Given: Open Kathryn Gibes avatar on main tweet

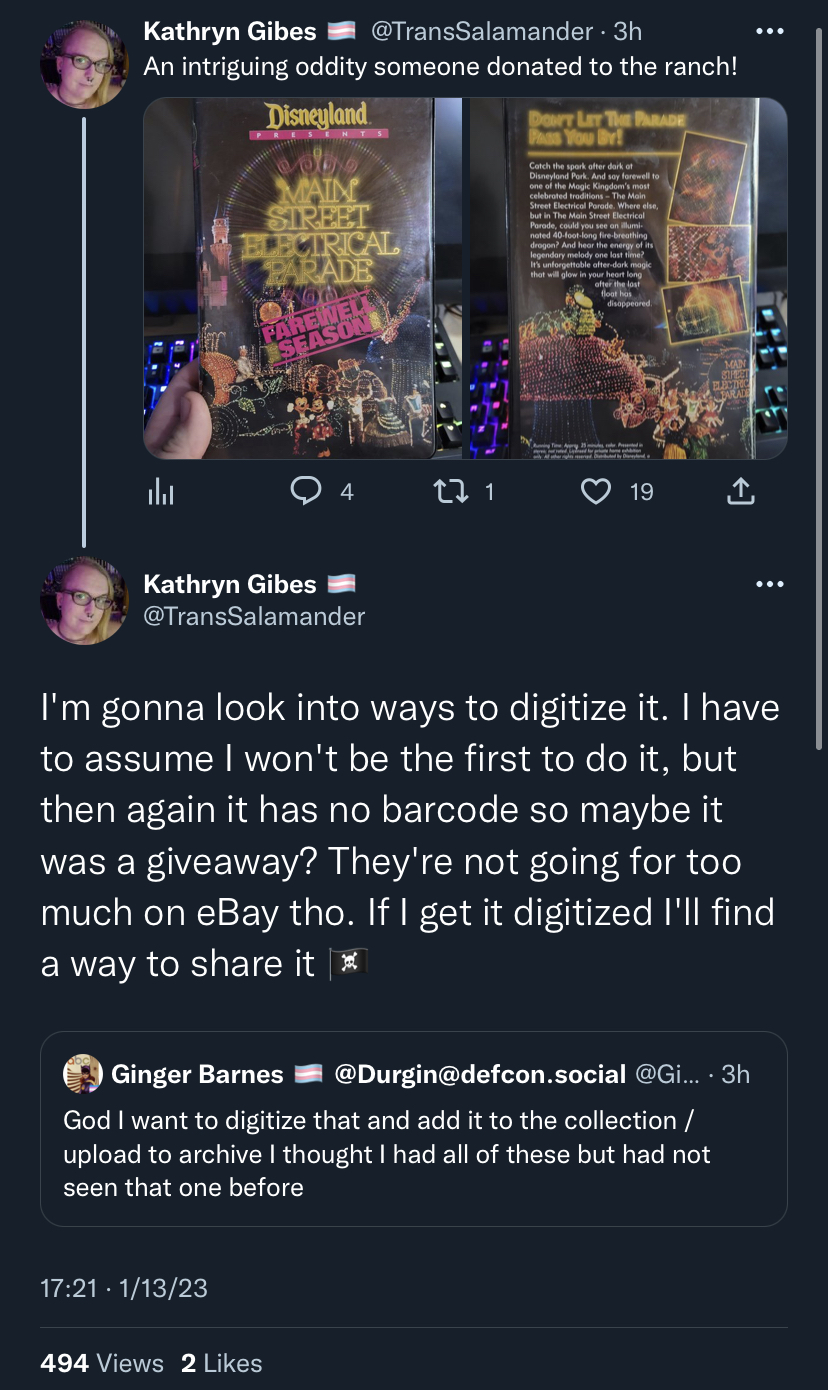Looking at the screenshot, I should [84, 600].
